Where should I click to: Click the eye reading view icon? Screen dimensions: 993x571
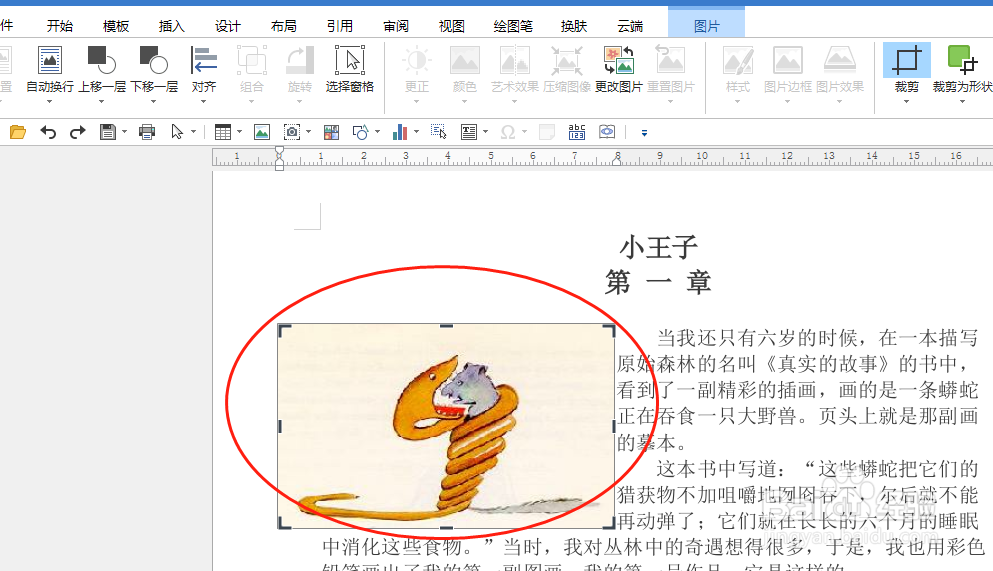[607, 132]
